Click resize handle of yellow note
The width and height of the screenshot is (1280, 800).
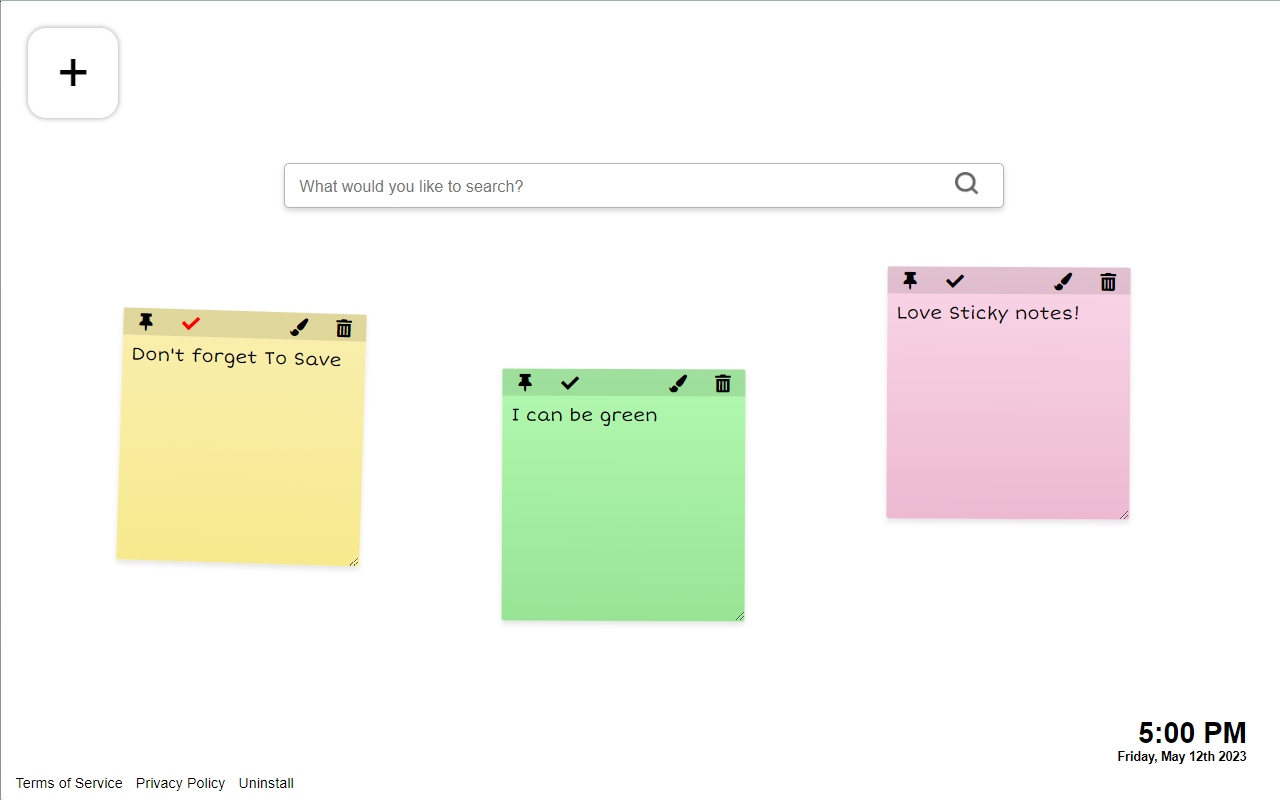pos(353,562)
